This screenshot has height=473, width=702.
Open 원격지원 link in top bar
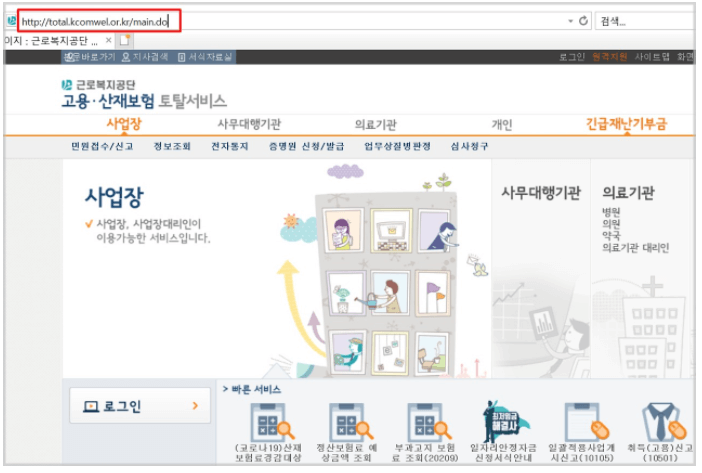609,57
